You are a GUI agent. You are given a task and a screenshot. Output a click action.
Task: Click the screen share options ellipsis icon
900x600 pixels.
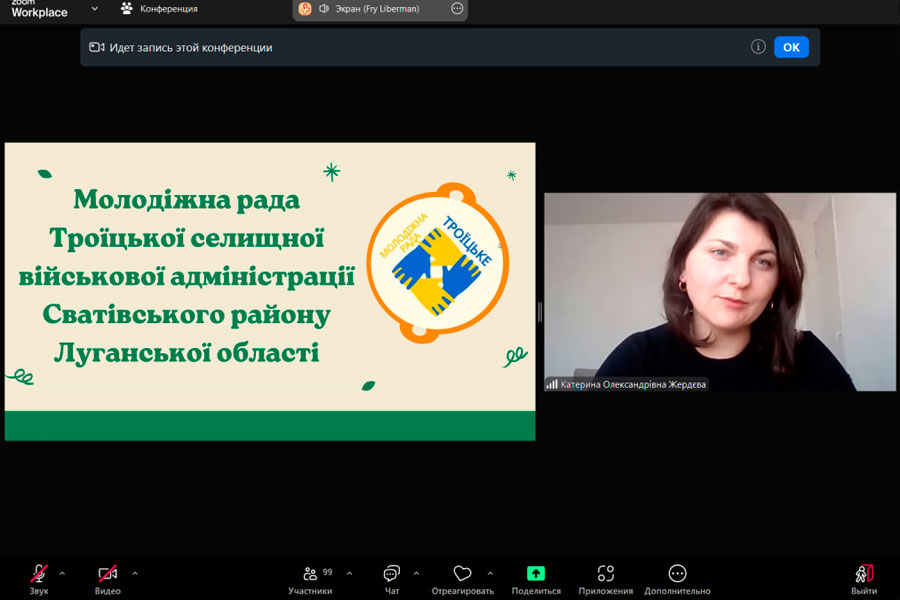(x=457, y=9)
